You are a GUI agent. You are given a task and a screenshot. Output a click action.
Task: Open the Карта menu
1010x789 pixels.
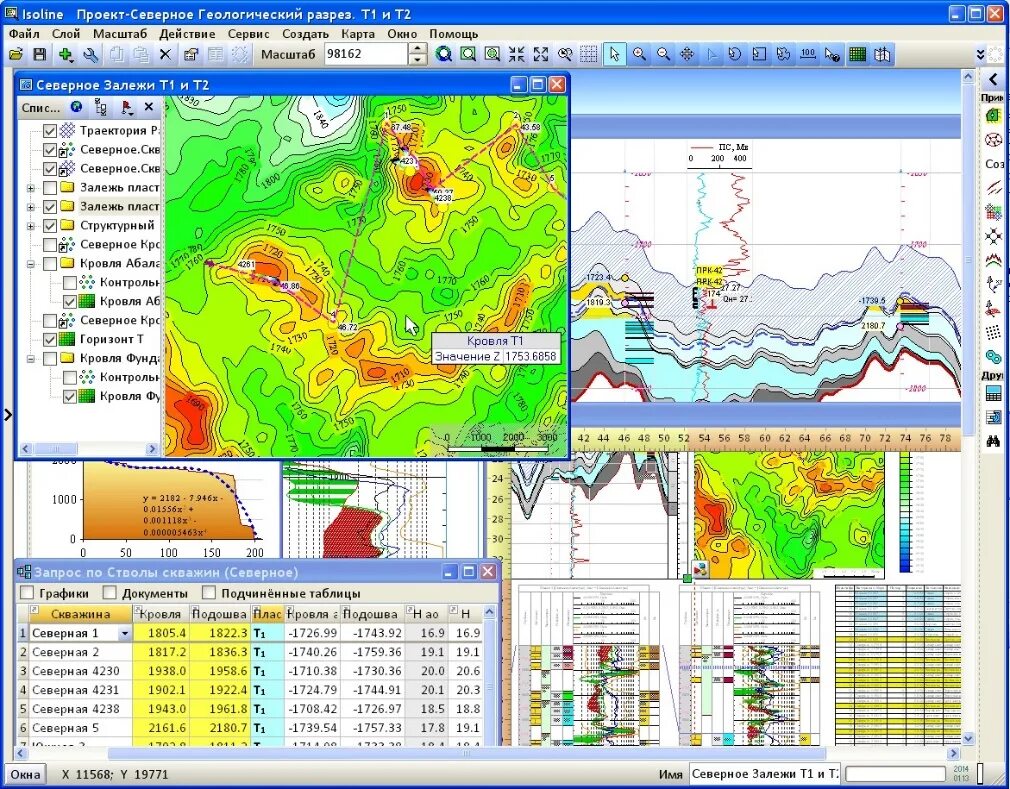(358, 33)
